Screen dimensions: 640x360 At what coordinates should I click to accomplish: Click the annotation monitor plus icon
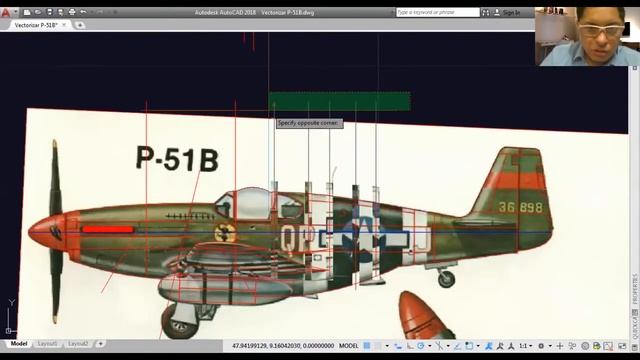click(560, 346)
